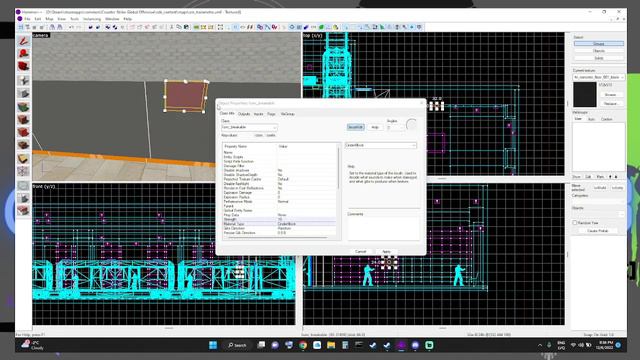Open Windows Start menu

pos(213,345)
